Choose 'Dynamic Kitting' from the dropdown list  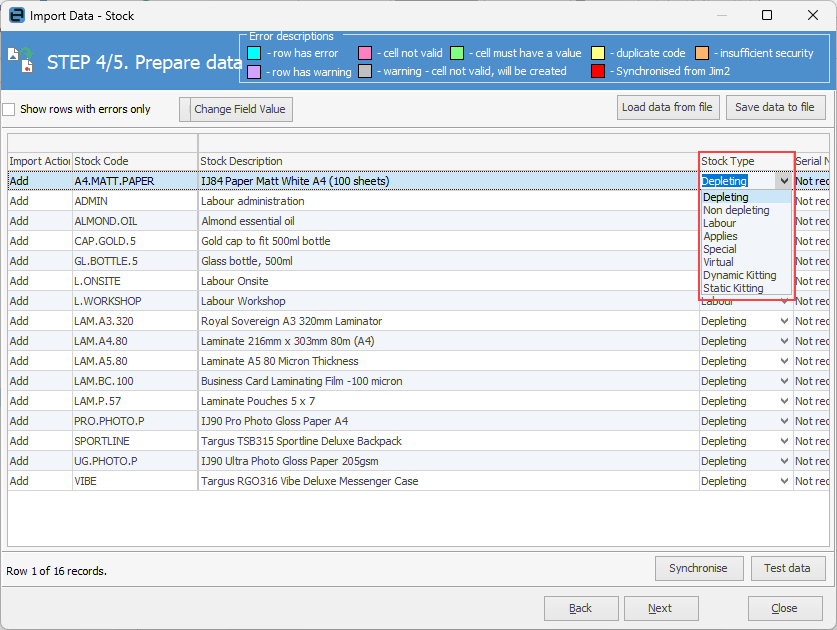(x=745, y=275)
